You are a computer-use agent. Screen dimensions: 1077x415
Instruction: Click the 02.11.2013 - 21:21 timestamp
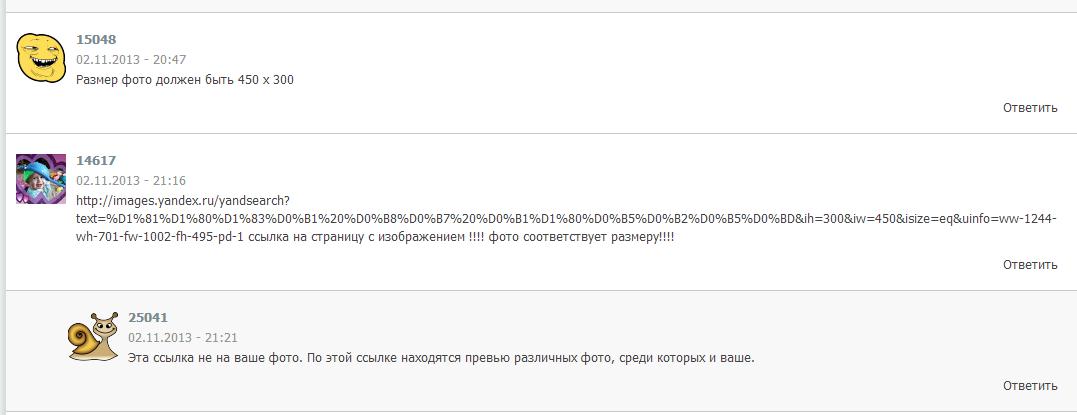tap(183, 338)
